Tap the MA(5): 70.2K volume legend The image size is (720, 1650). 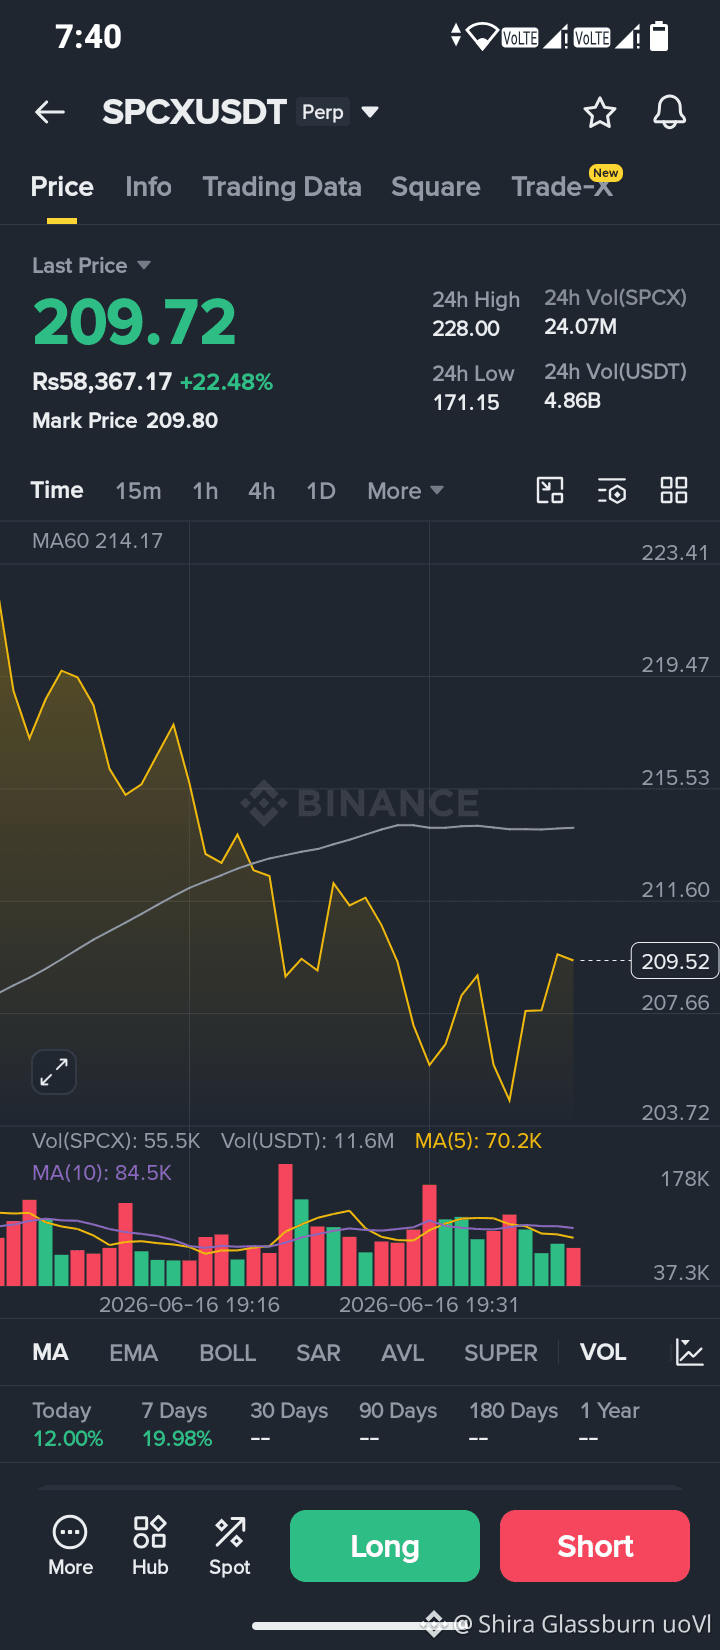pyautogui.click(x=478, y=1141)
